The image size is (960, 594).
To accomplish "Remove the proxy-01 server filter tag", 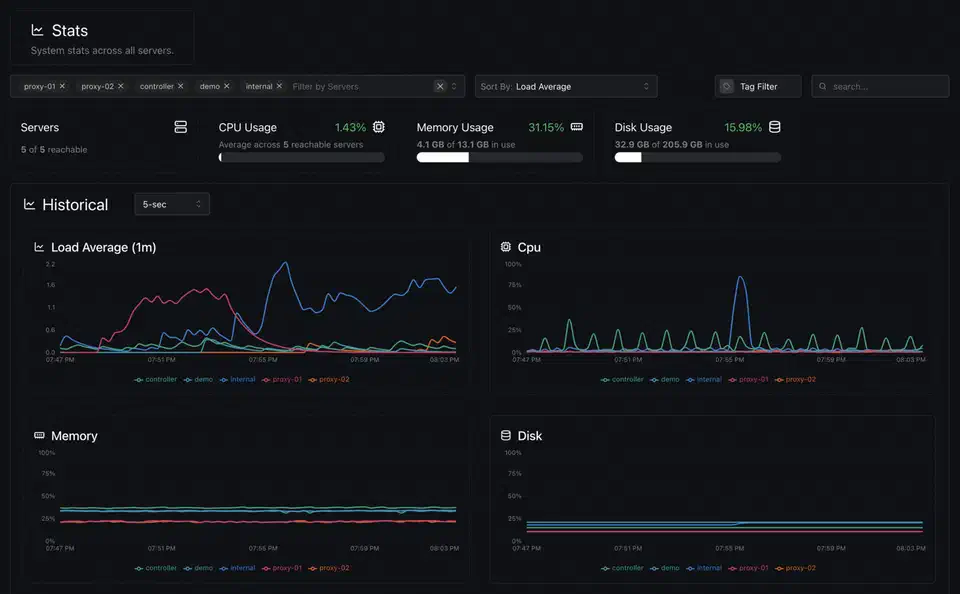I will [x=62, y=86].
